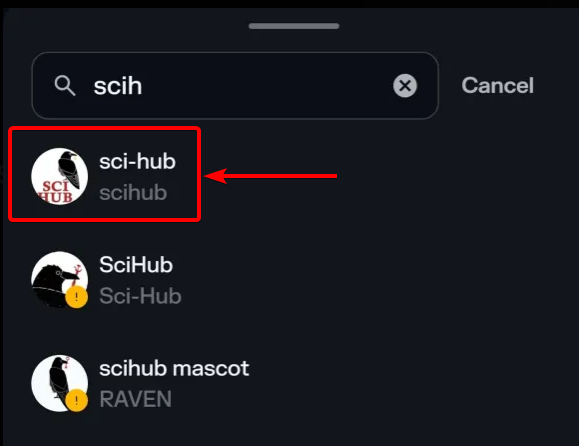Click the 'RAVEN' subtitle text
Screen dimensions: 579x446
point(135,399)
